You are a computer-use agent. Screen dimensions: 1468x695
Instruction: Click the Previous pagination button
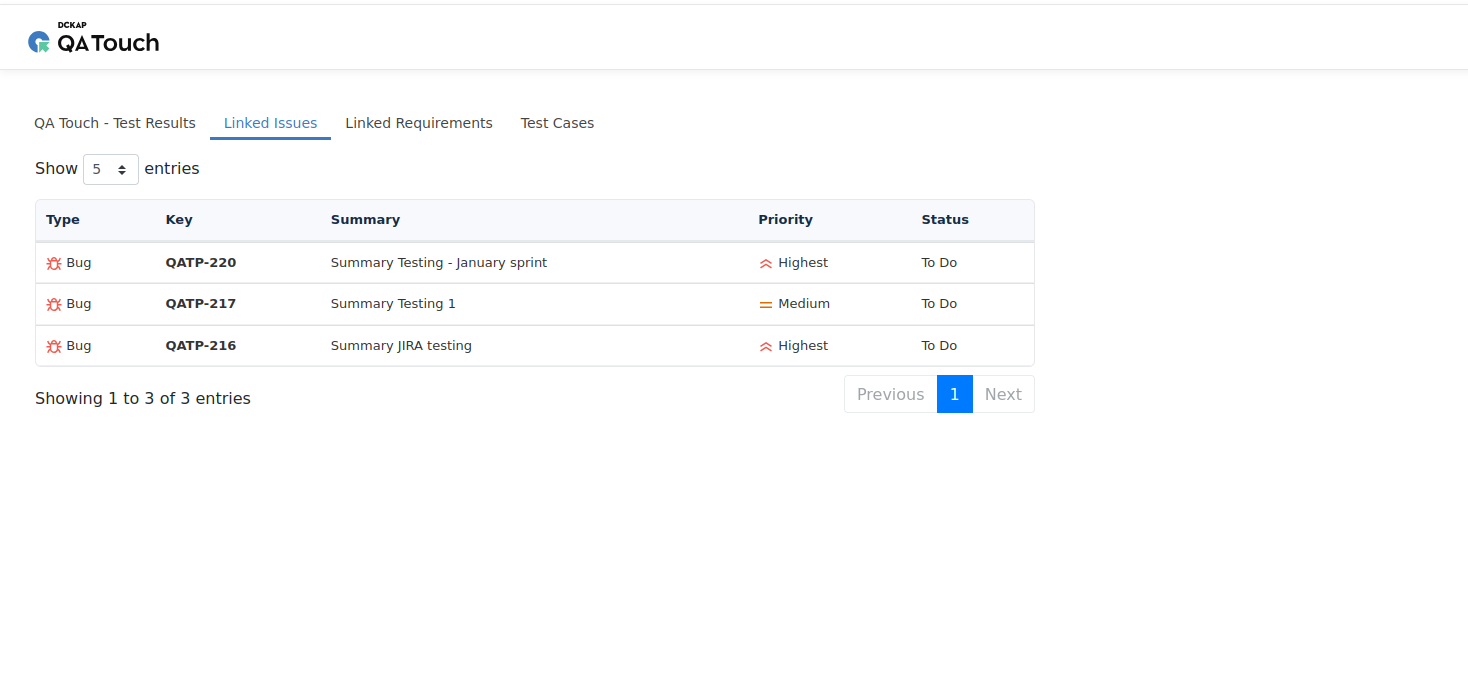(890, 394)
